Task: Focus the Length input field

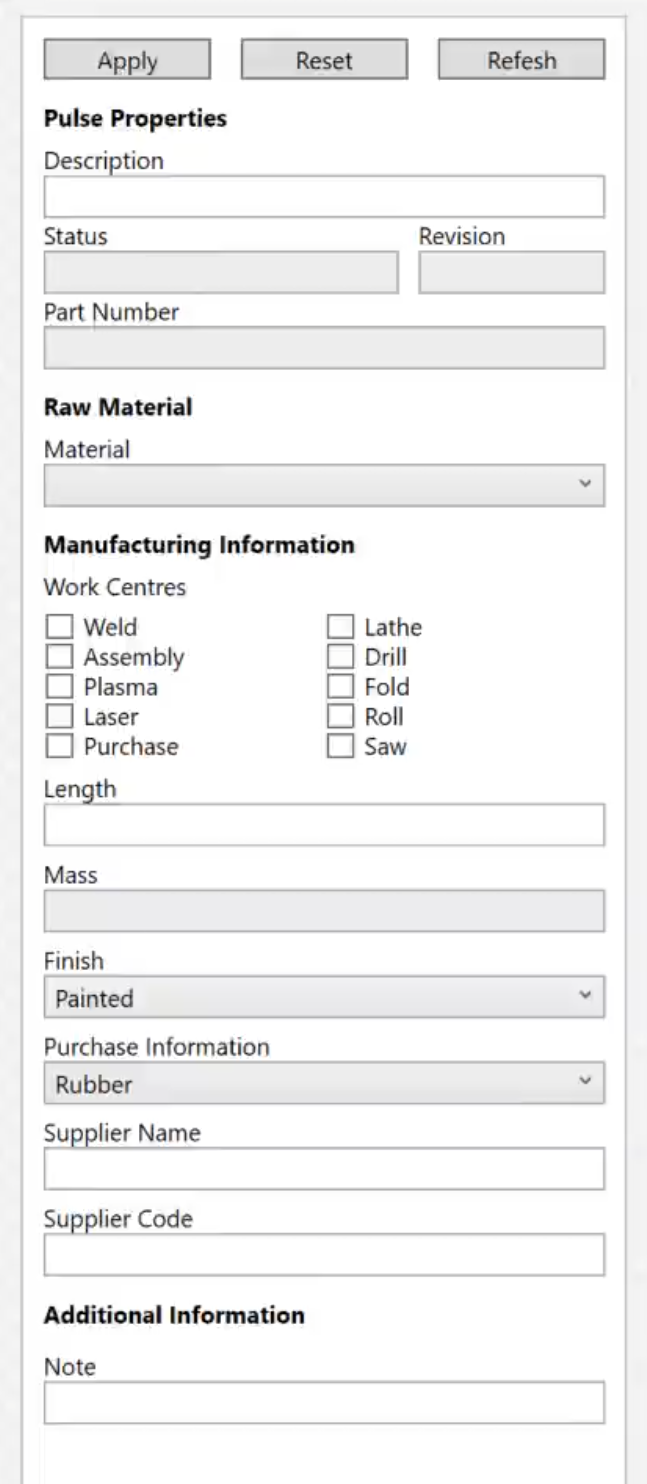Action: [324, 825]
